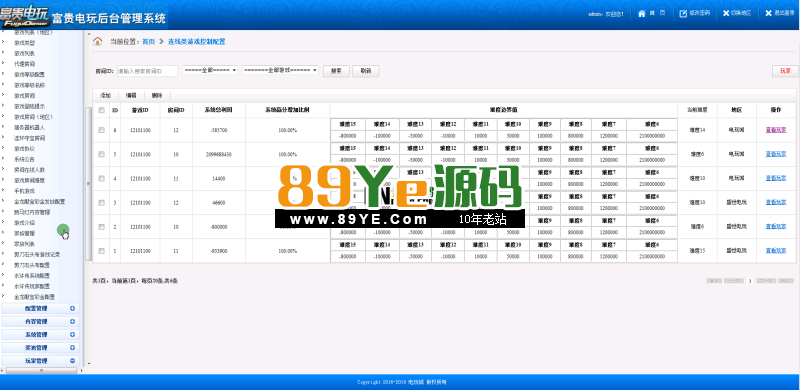The height and width of the screenshot is (390, 800).
Task: Click 查看玩家 link in row ID 2
Action: [x=776, y=227]
